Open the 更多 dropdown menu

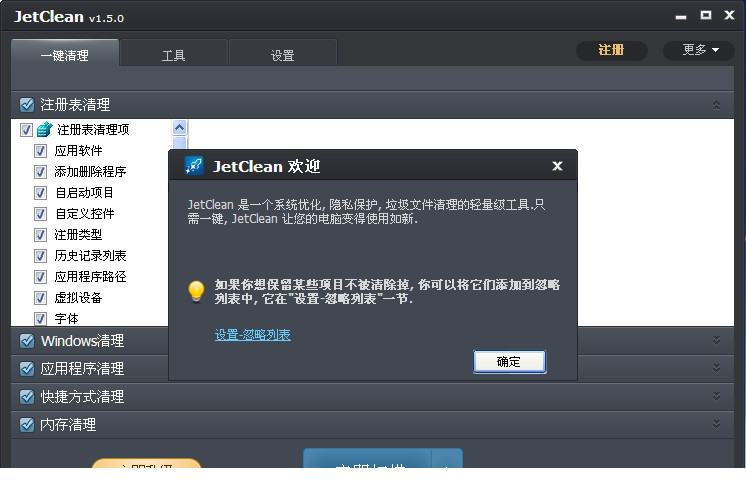(x=699, y=50)
